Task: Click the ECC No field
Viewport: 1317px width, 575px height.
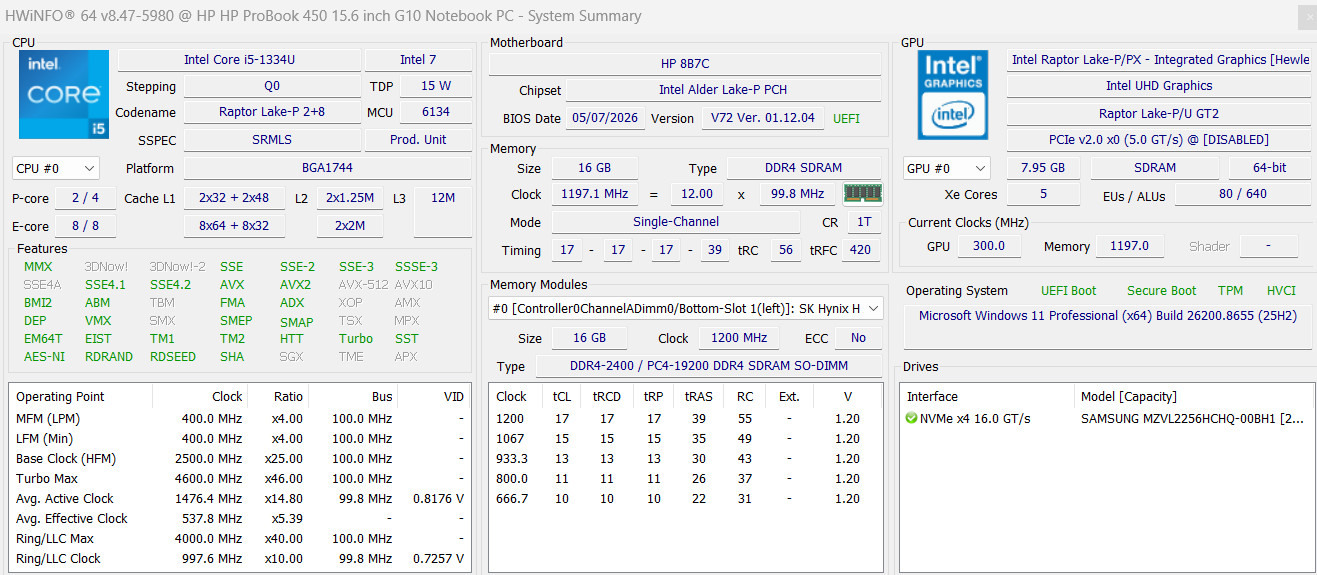Action: point(858,338)
